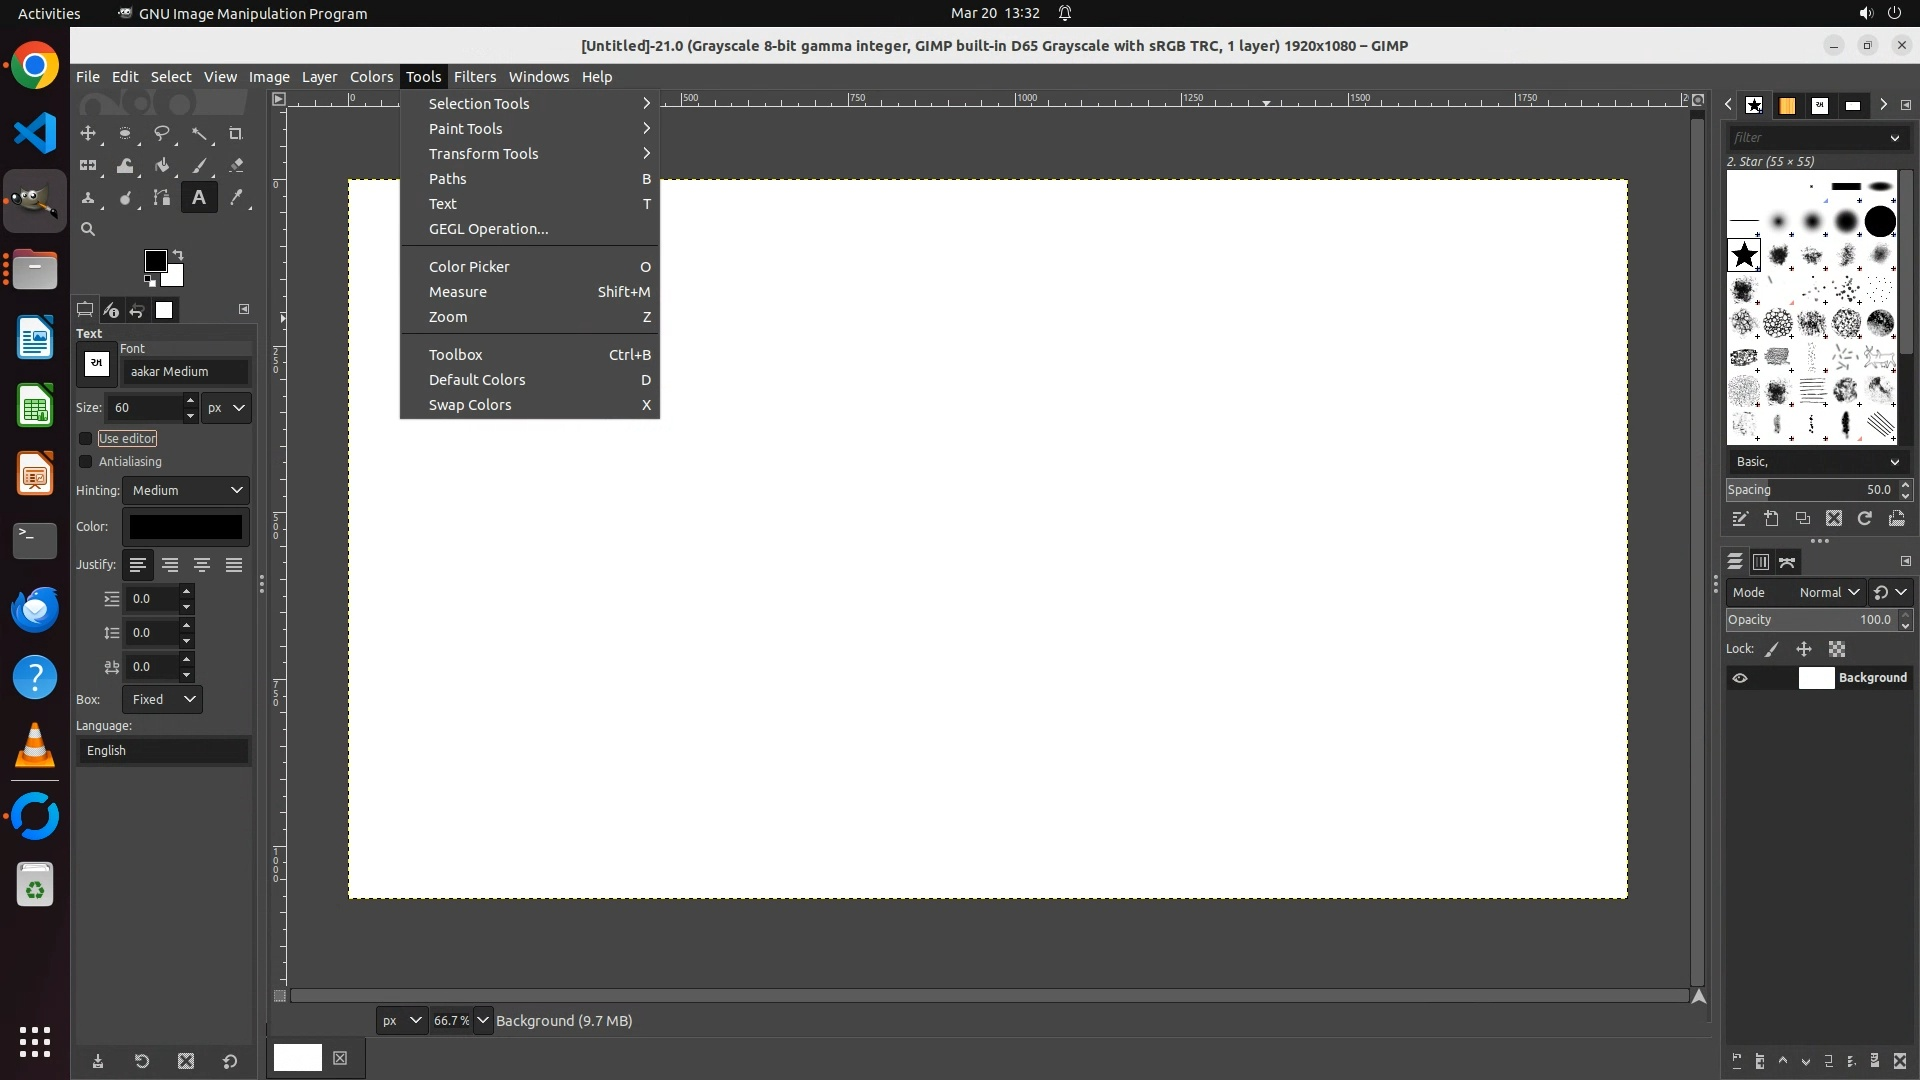
Task: Select the Crop tool
Action: (236, 133)
